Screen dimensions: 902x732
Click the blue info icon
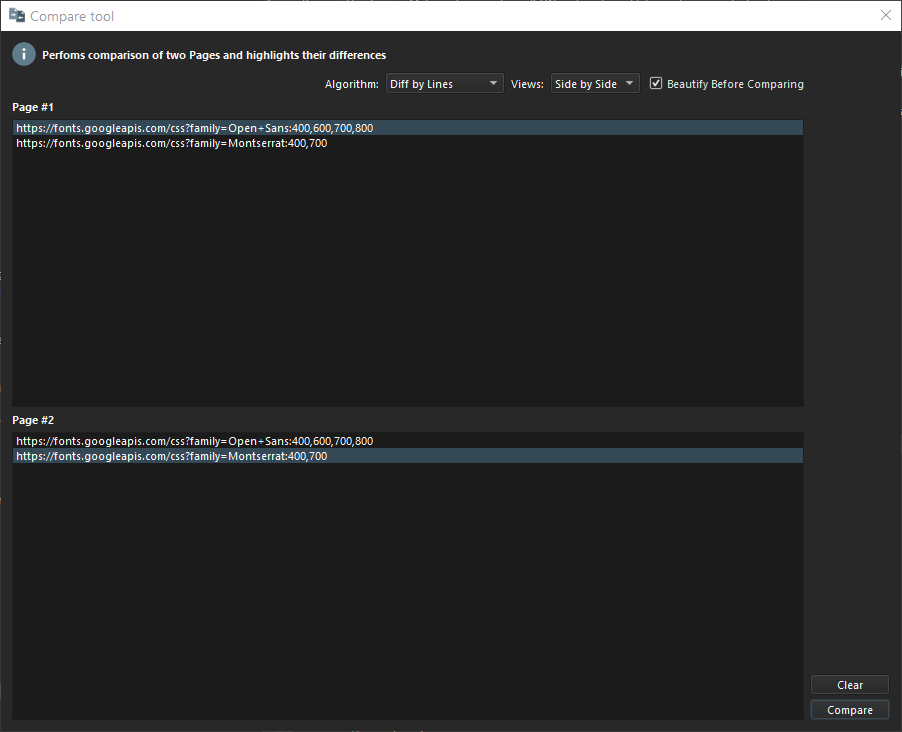24,55
